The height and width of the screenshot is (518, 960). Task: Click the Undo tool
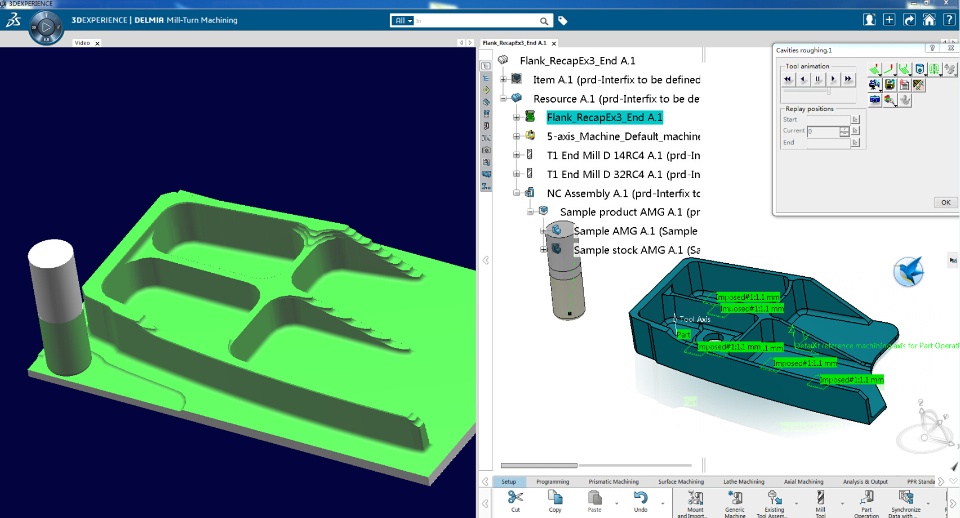tap(640, 501)
